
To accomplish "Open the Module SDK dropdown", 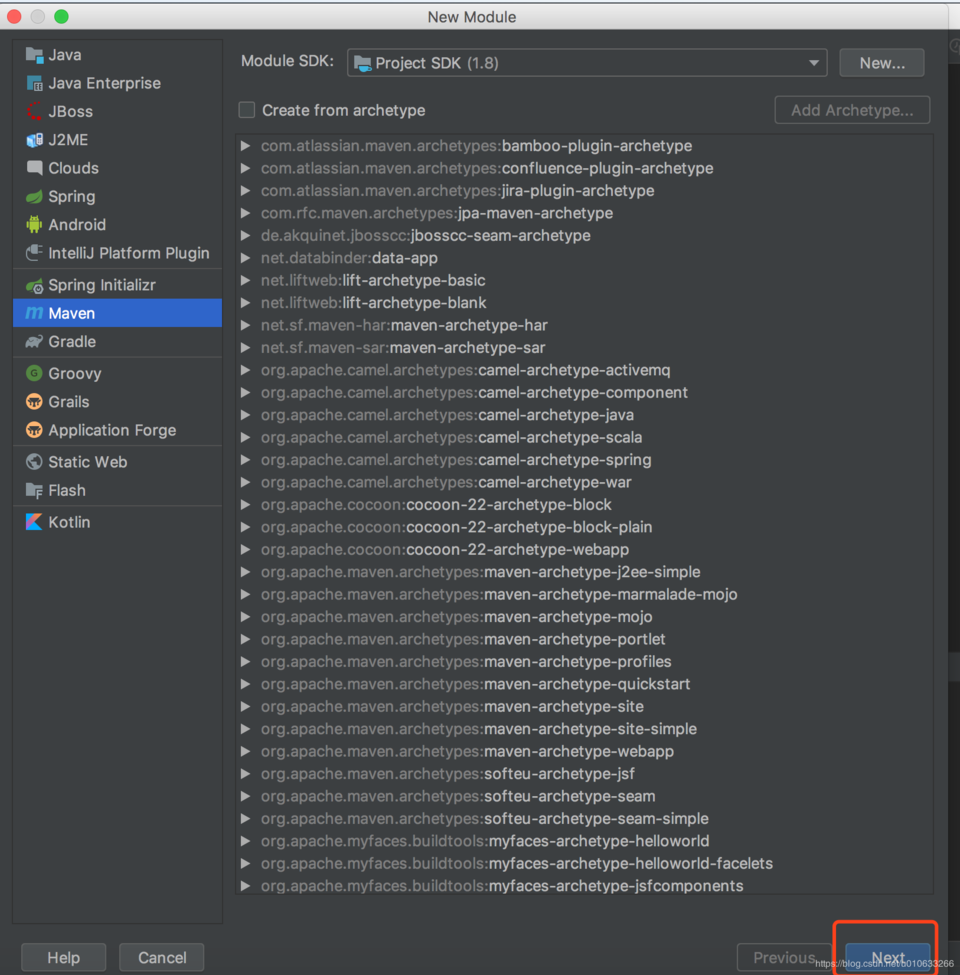I will pos(585,61).
